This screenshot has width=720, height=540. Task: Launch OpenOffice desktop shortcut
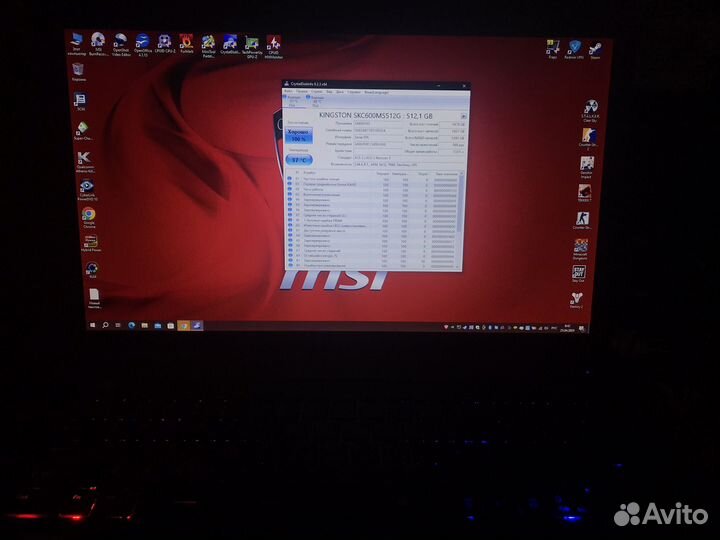[143, 45]
